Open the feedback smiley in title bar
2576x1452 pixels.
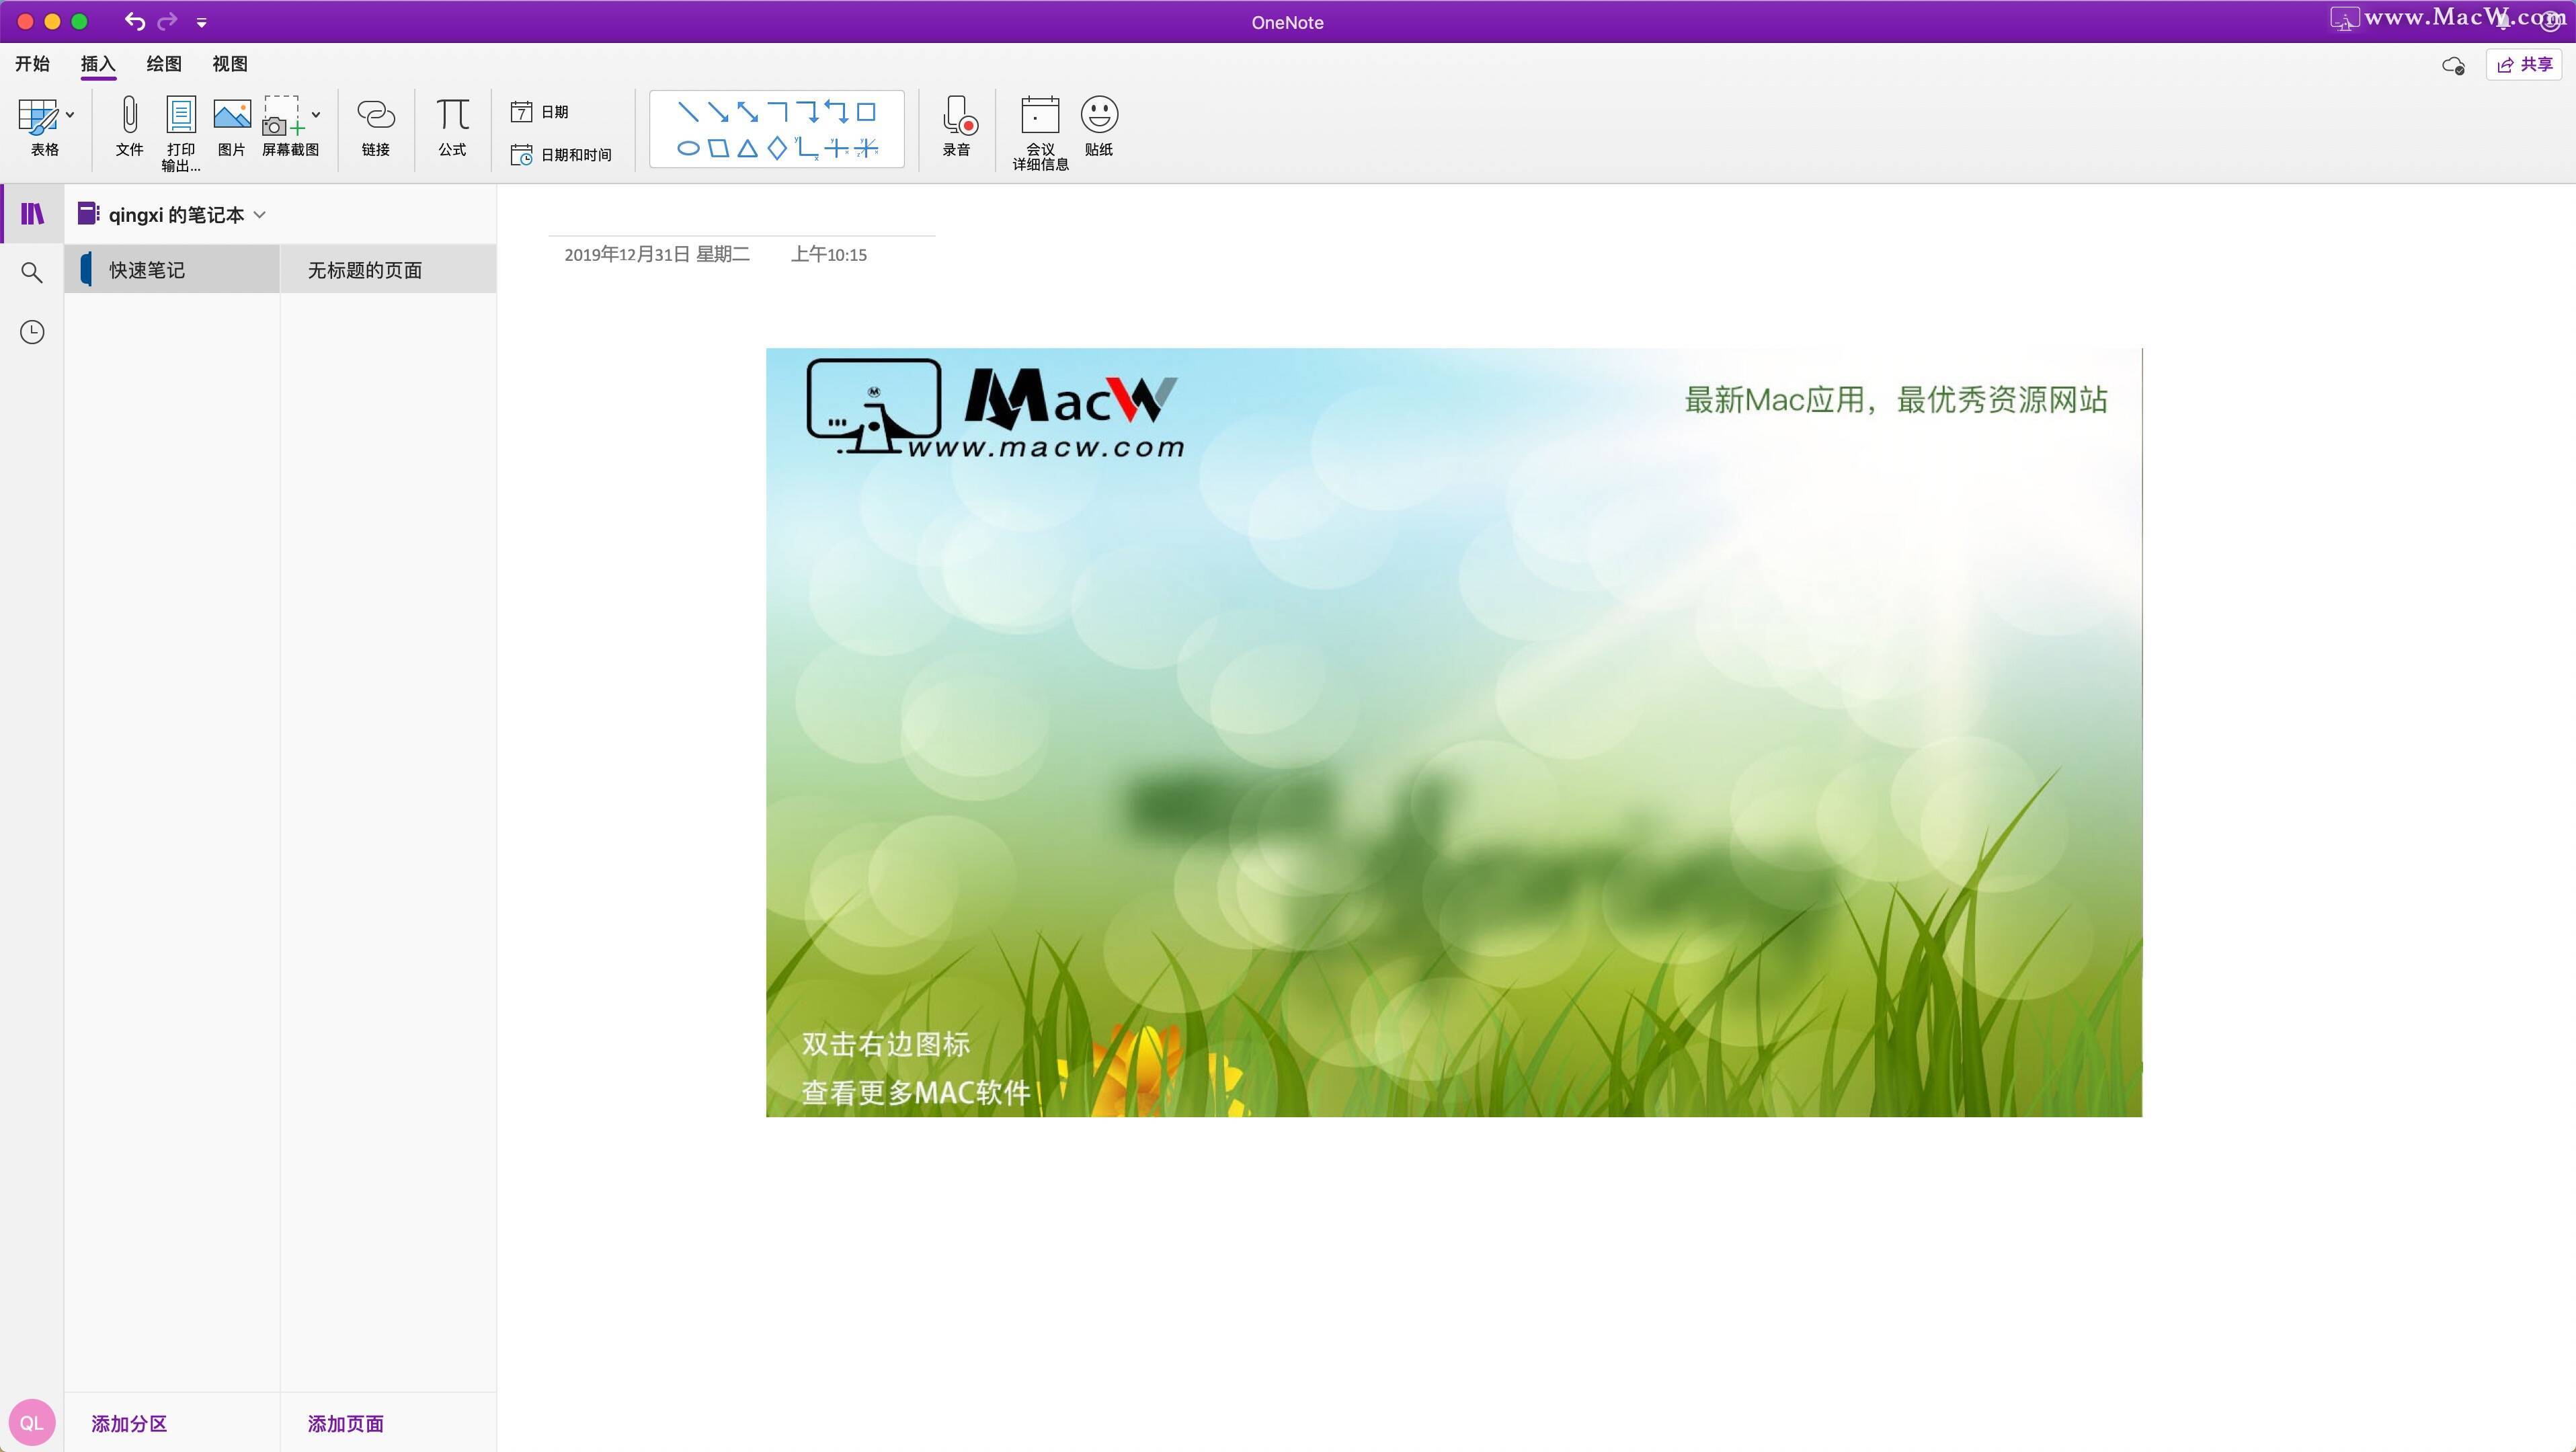(x=2550, y=20)
